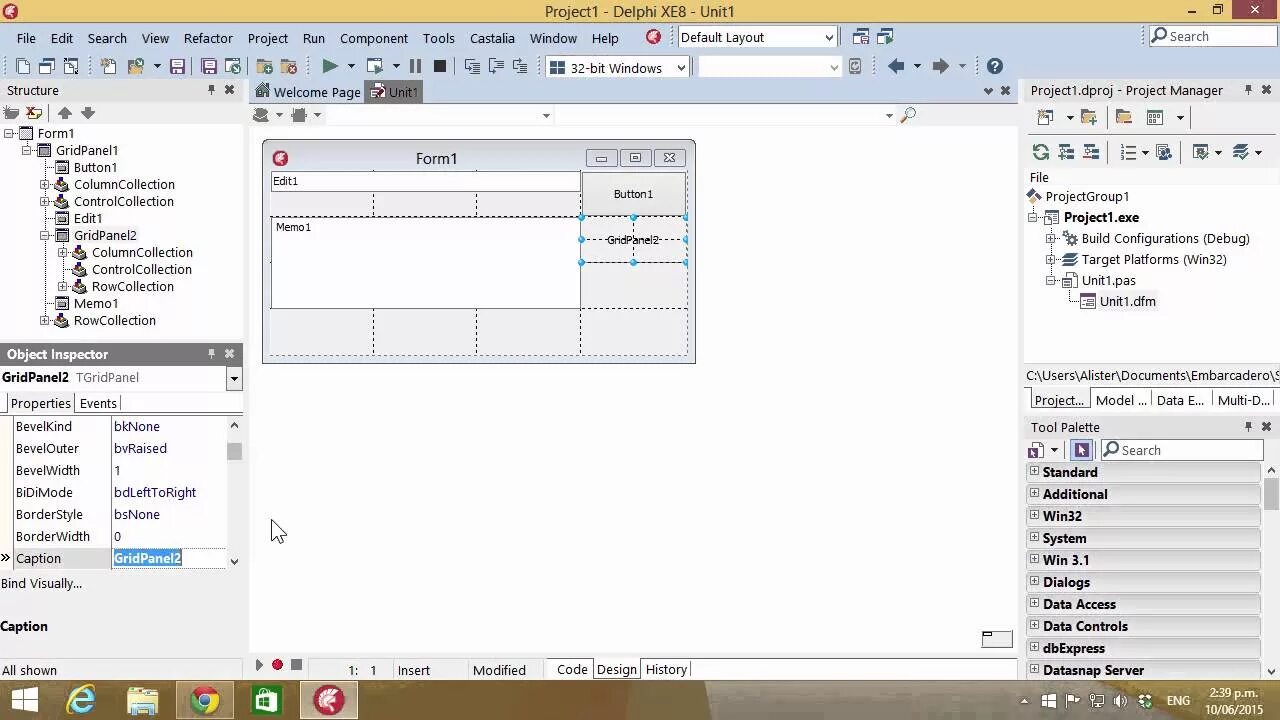The height and width of the screenshot is (720, 1280).
Task: Click the Caption value field GridPanel2
Action: coord(170,558)
